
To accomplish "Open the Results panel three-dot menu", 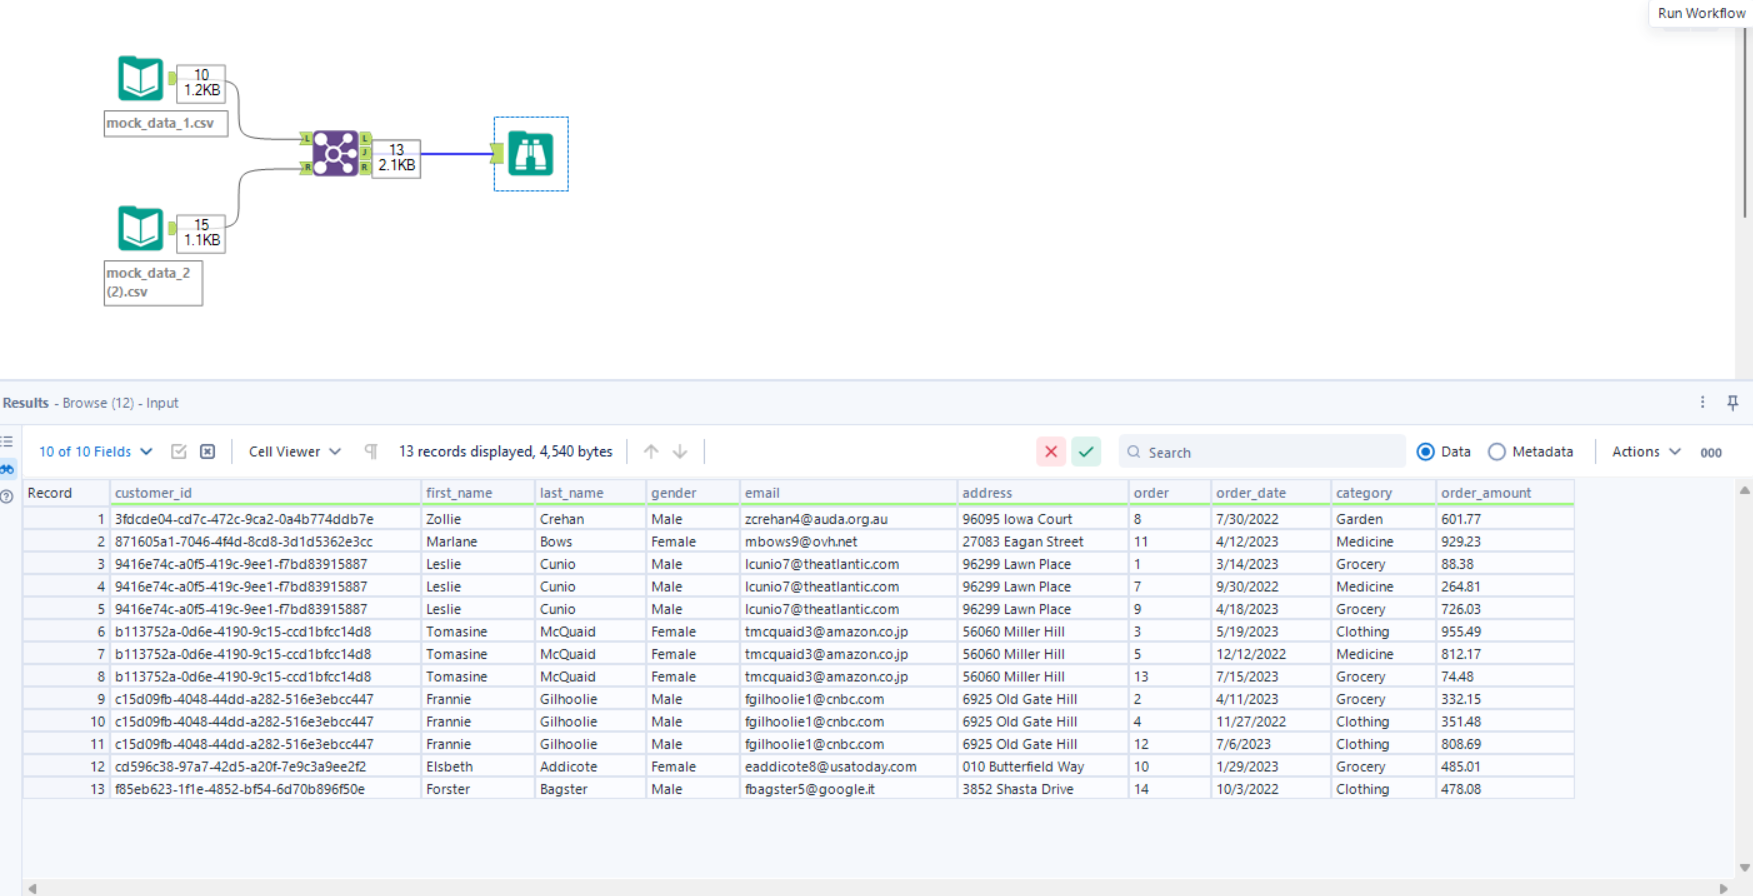I will tap(1703, 402).
